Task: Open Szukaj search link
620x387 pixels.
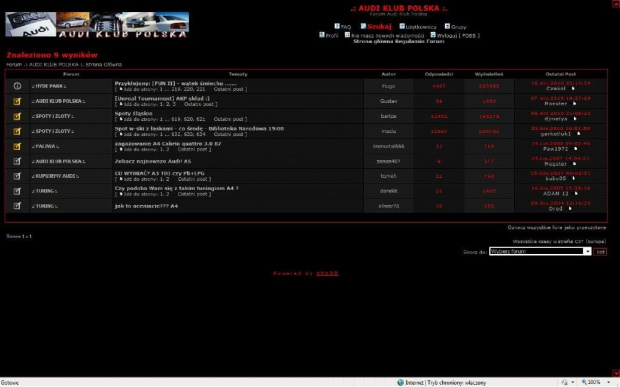Action: tap(379, 26)
